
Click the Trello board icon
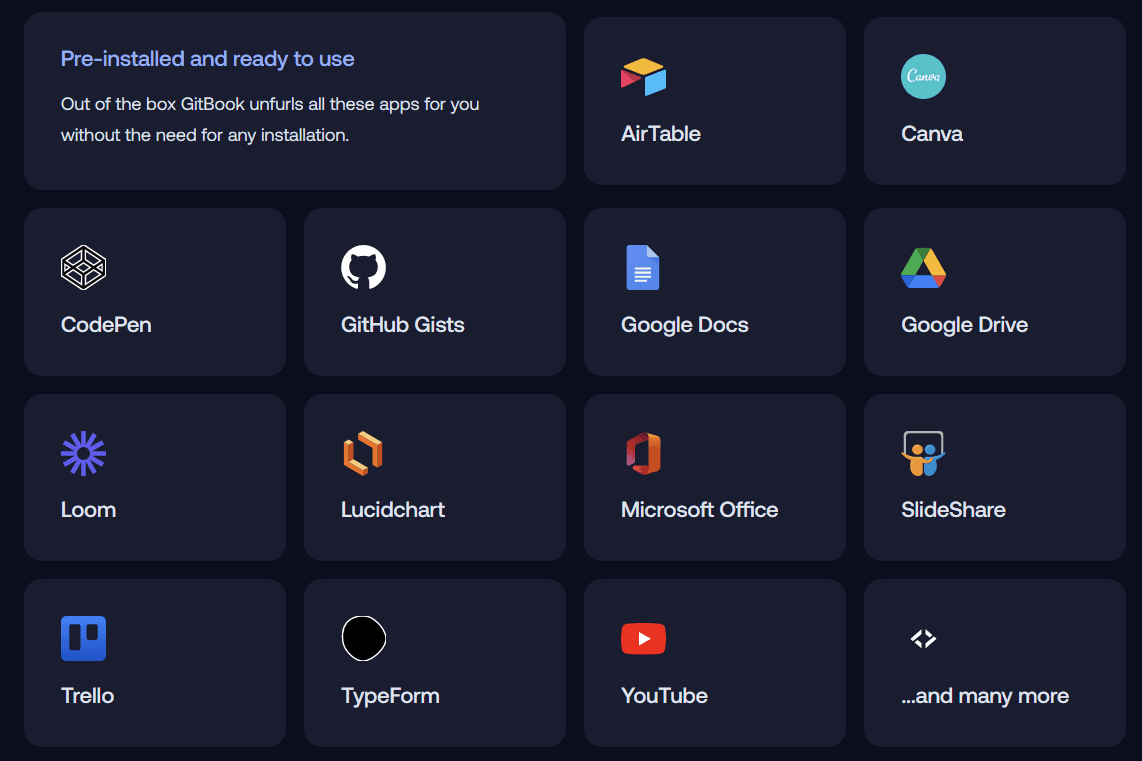point(83,639)
